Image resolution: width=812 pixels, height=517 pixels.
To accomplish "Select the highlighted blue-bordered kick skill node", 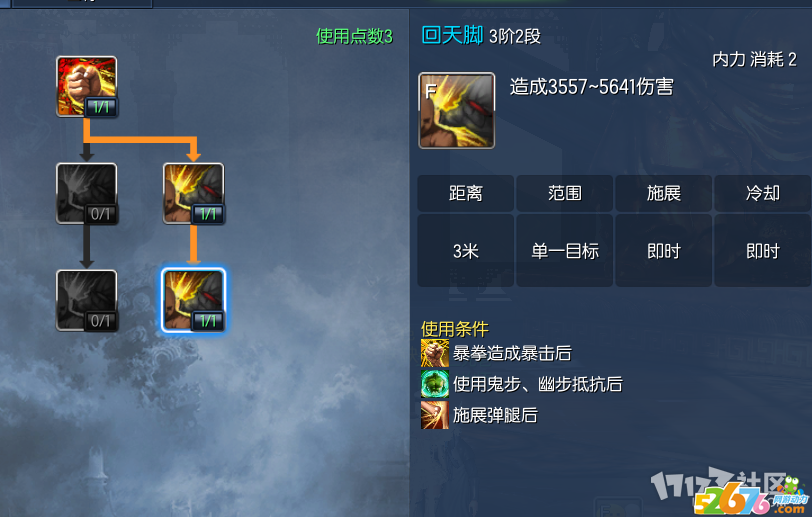I will tap(194, 300).
